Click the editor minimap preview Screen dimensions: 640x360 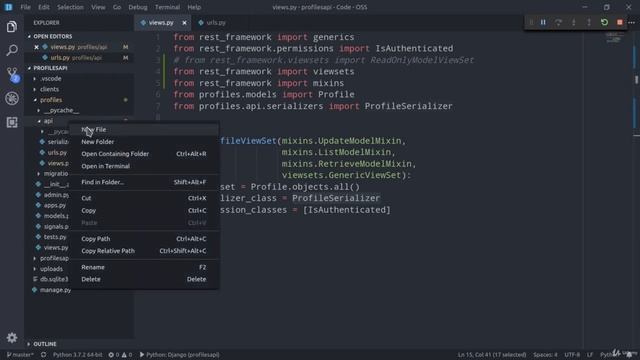612,38
